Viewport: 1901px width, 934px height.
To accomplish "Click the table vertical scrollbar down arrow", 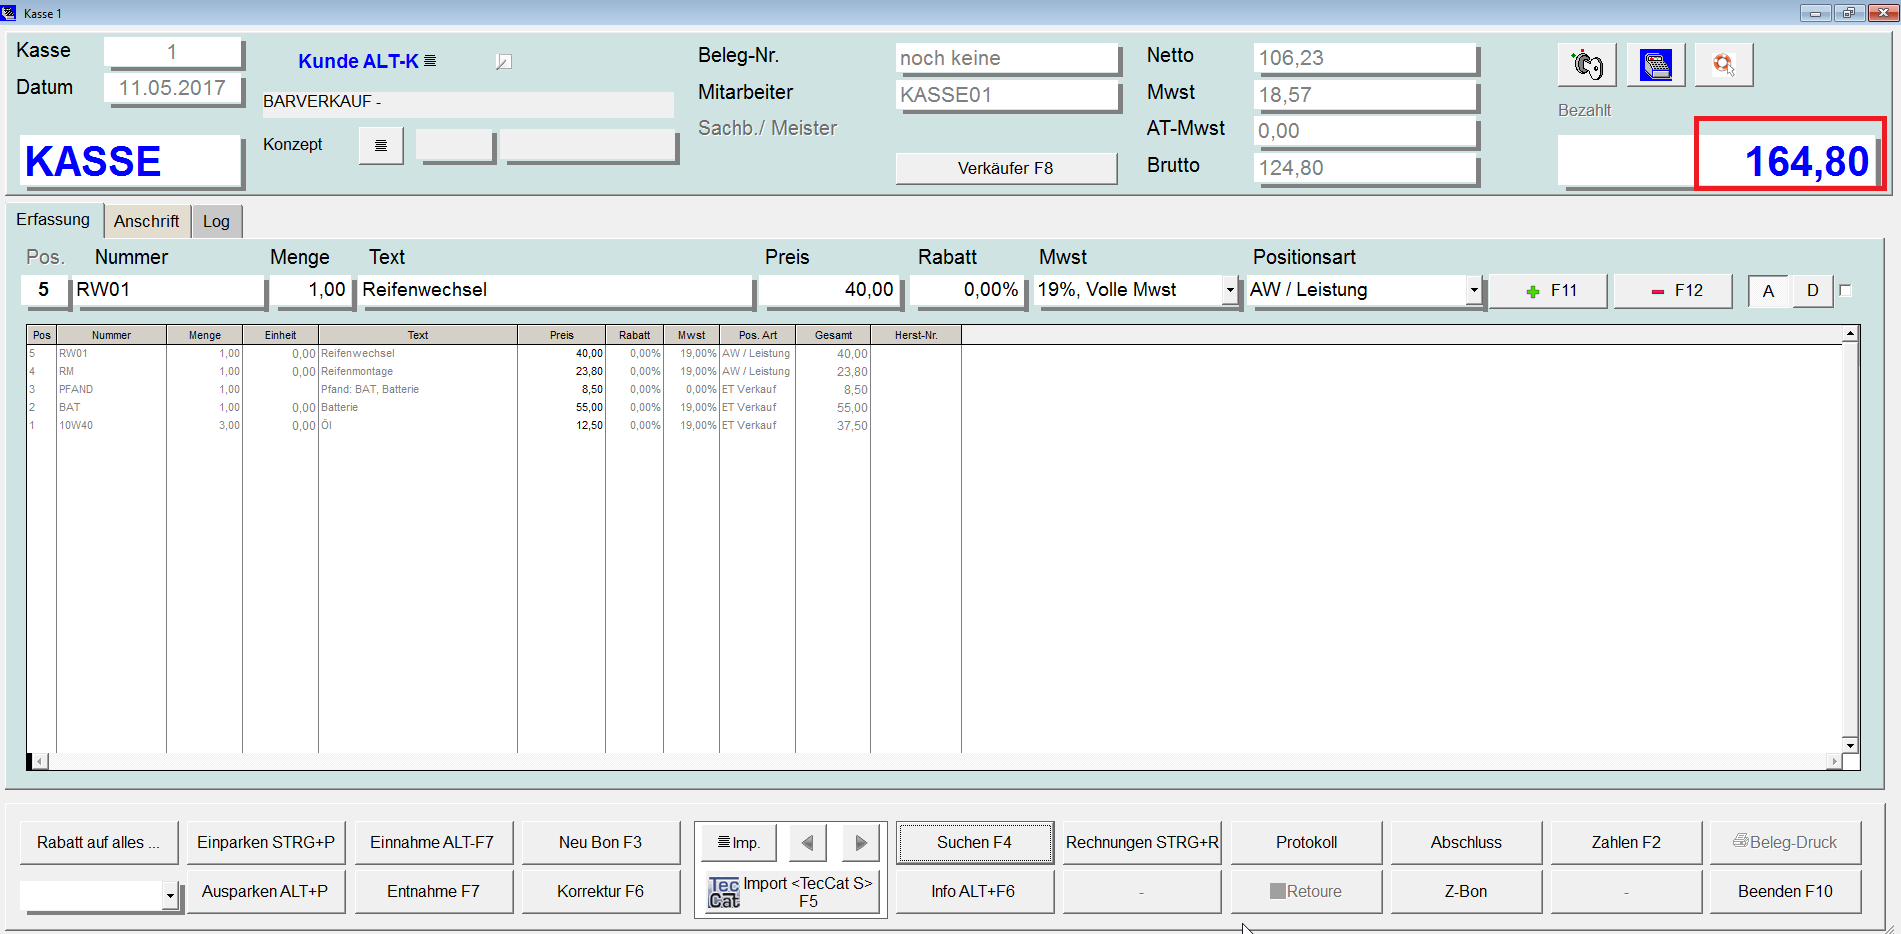I will pos(1850,745).
